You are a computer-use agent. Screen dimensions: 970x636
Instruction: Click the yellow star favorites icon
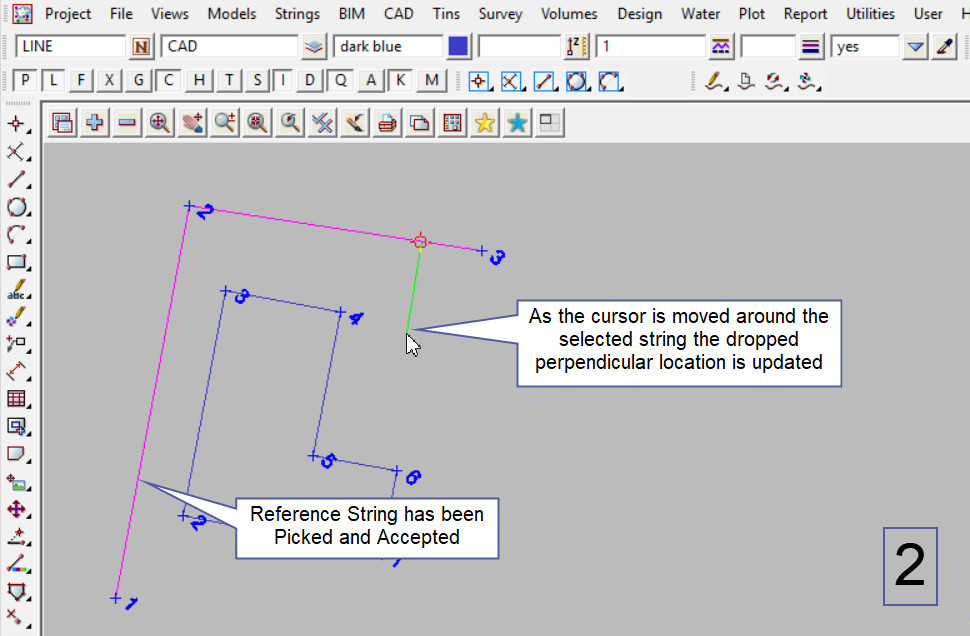485,123
